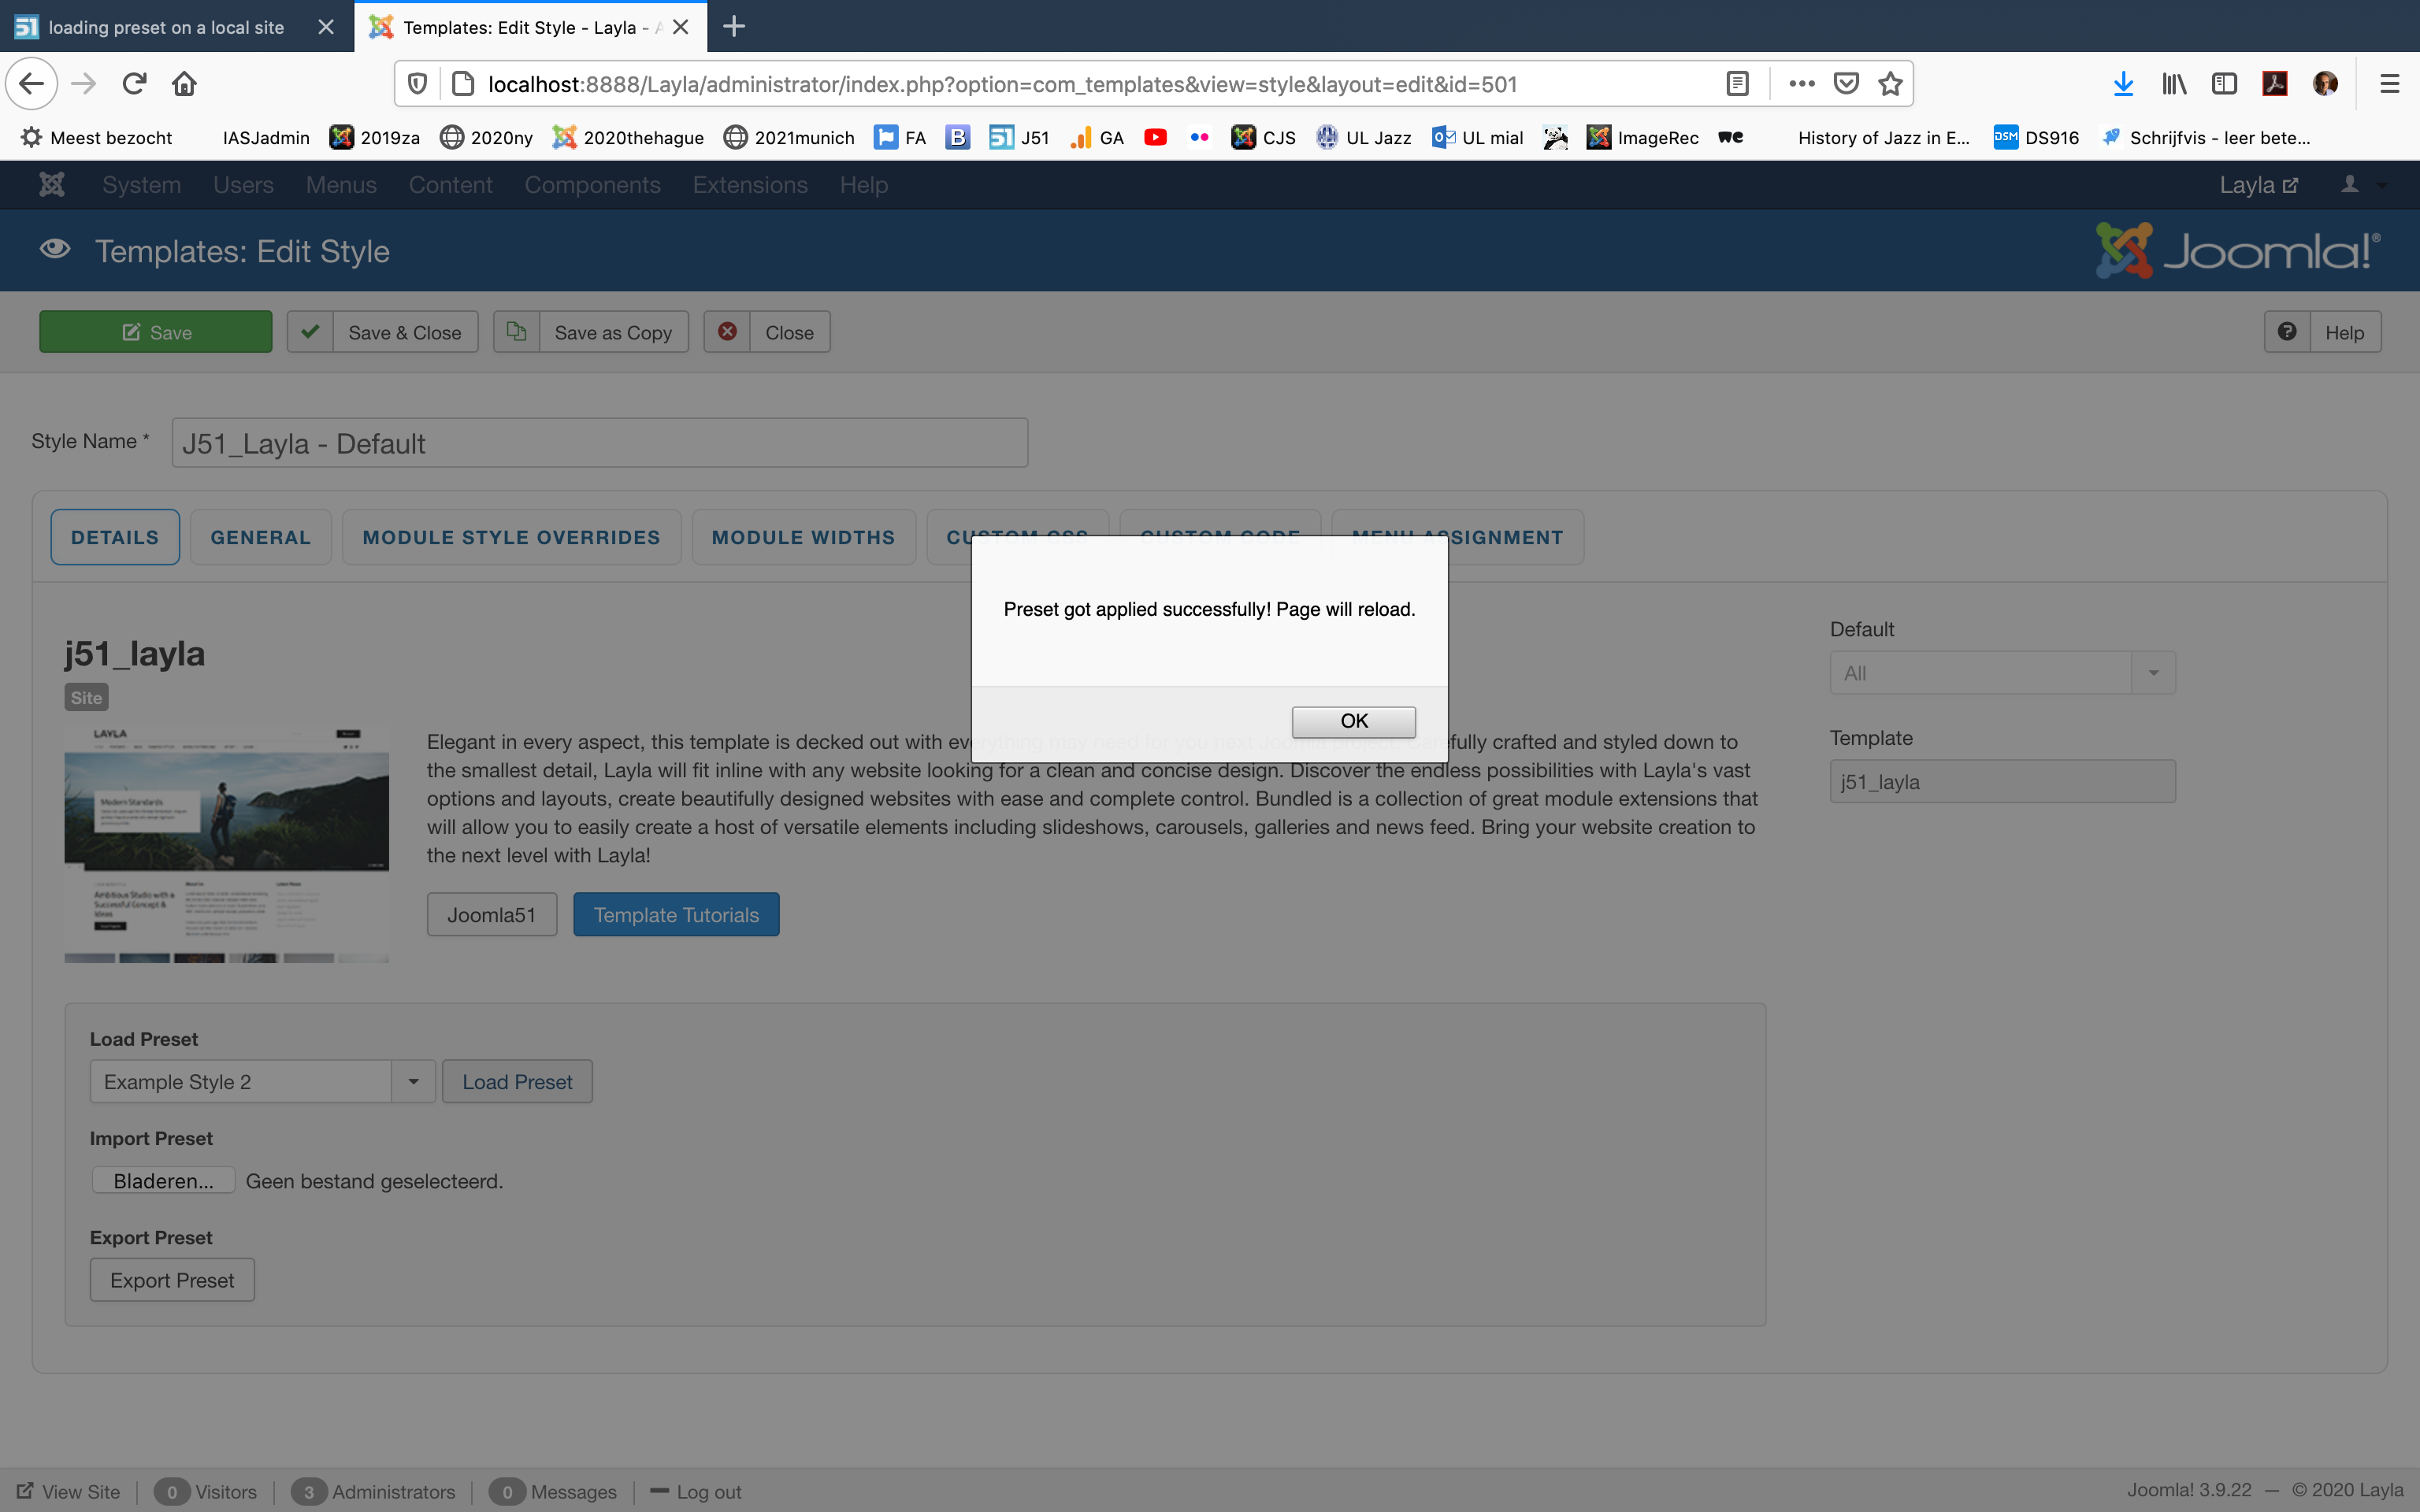Expand the Default dropdown in right panel

click(x=2151, y=673)
